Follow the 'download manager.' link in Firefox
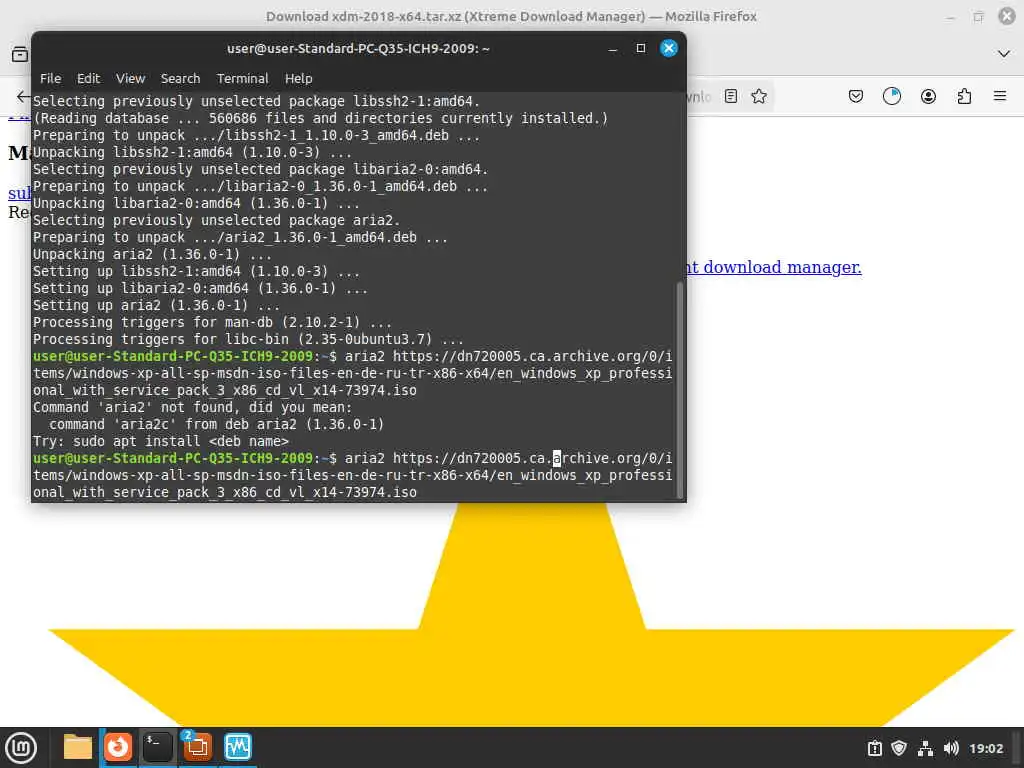 pyautogui.click(x=782, y=267)
